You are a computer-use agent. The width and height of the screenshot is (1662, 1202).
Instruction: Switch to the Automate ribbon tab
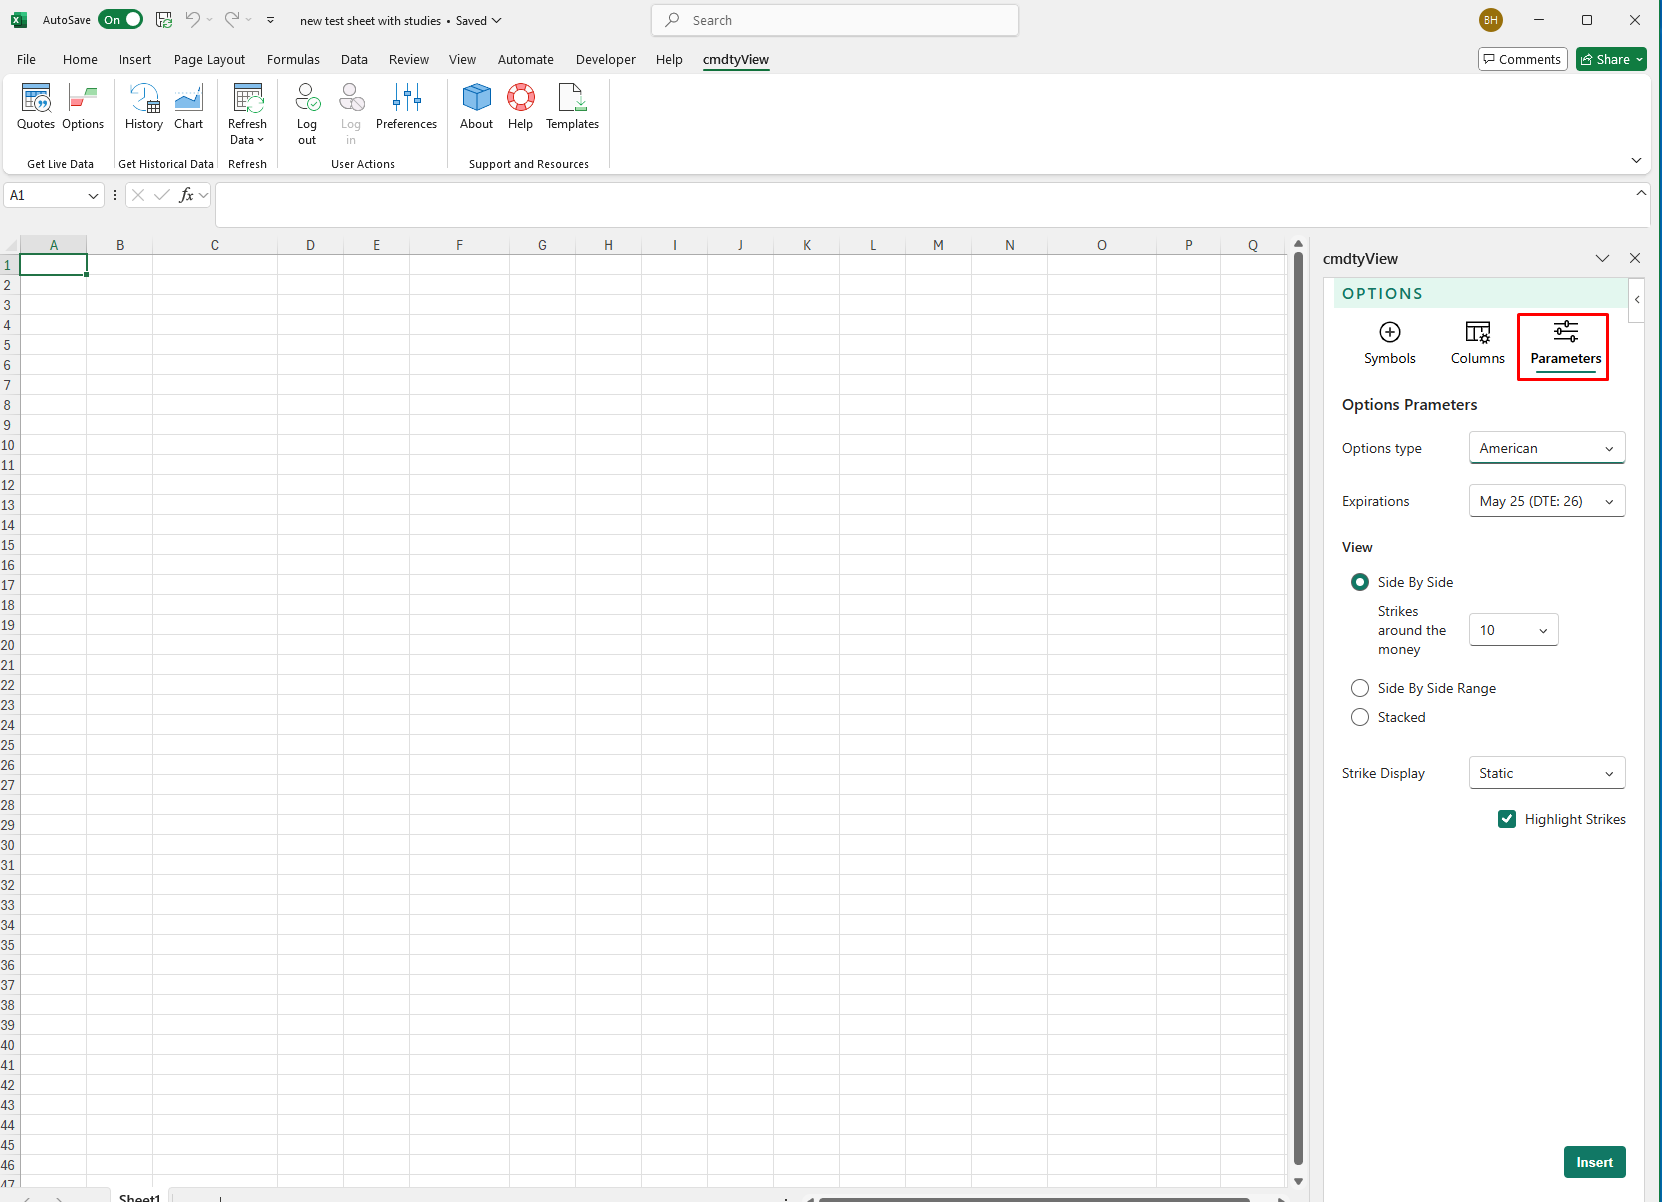pos(525,59)
